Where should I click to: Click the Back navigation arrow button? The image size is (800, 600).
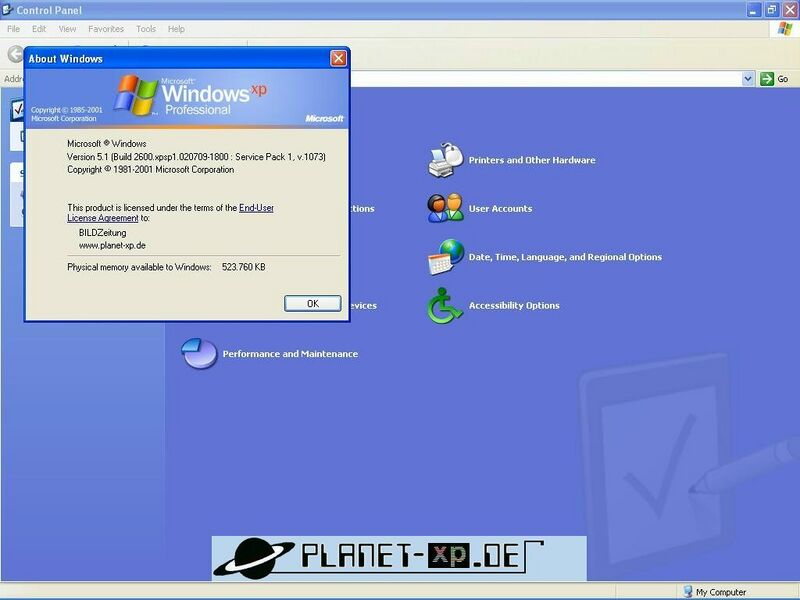tap(15, 54)
